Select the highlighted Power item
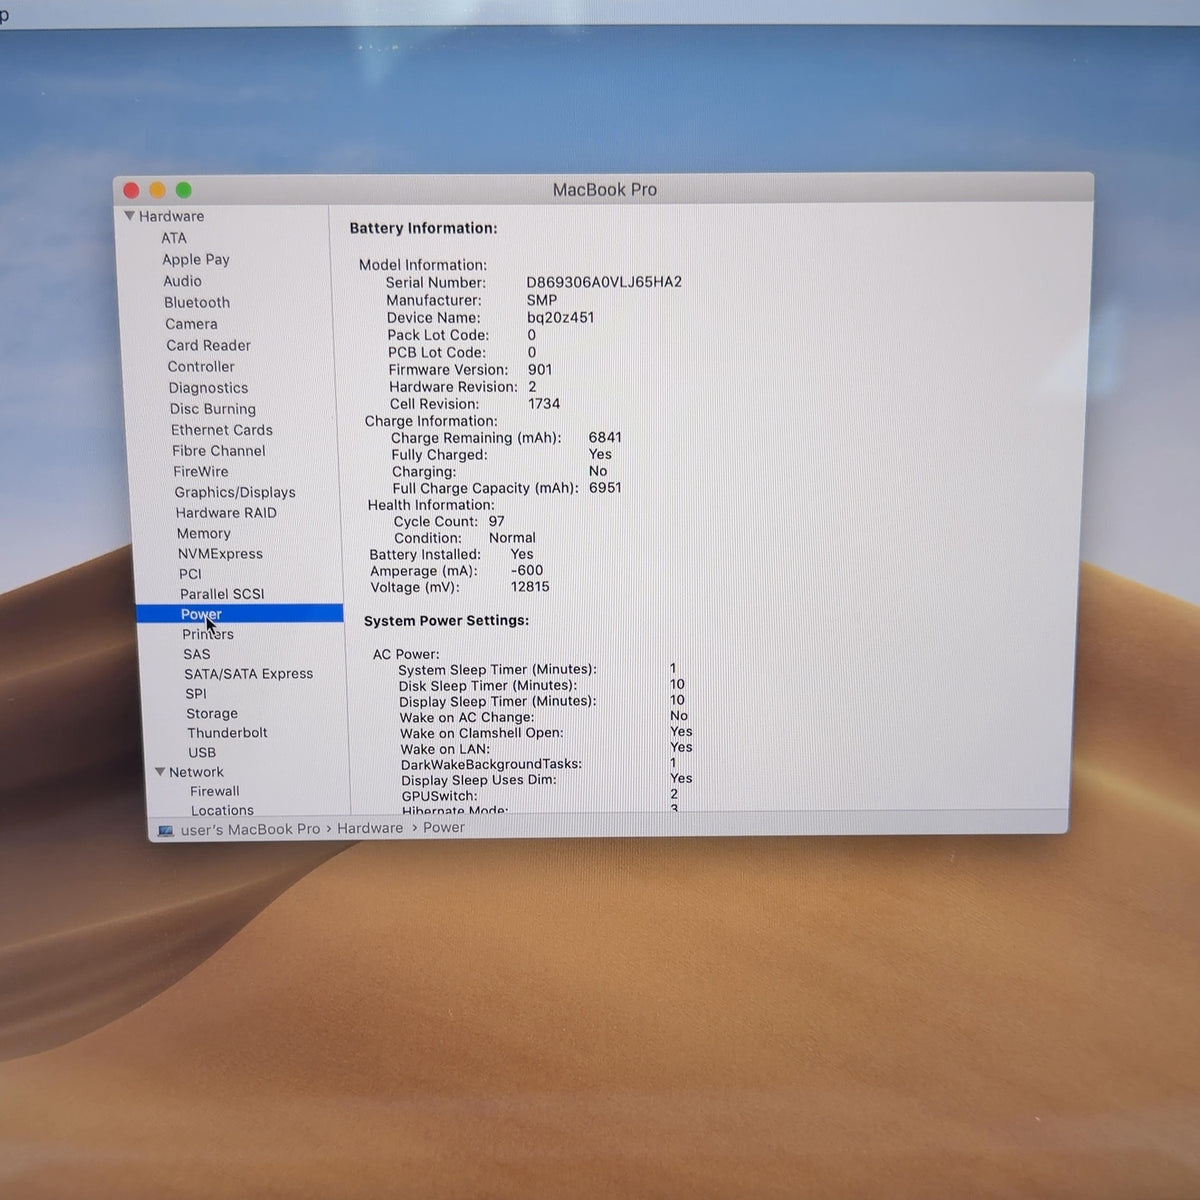This screenshot has height=1200, width=1200. pyautogui.click(x=240, y=614)
